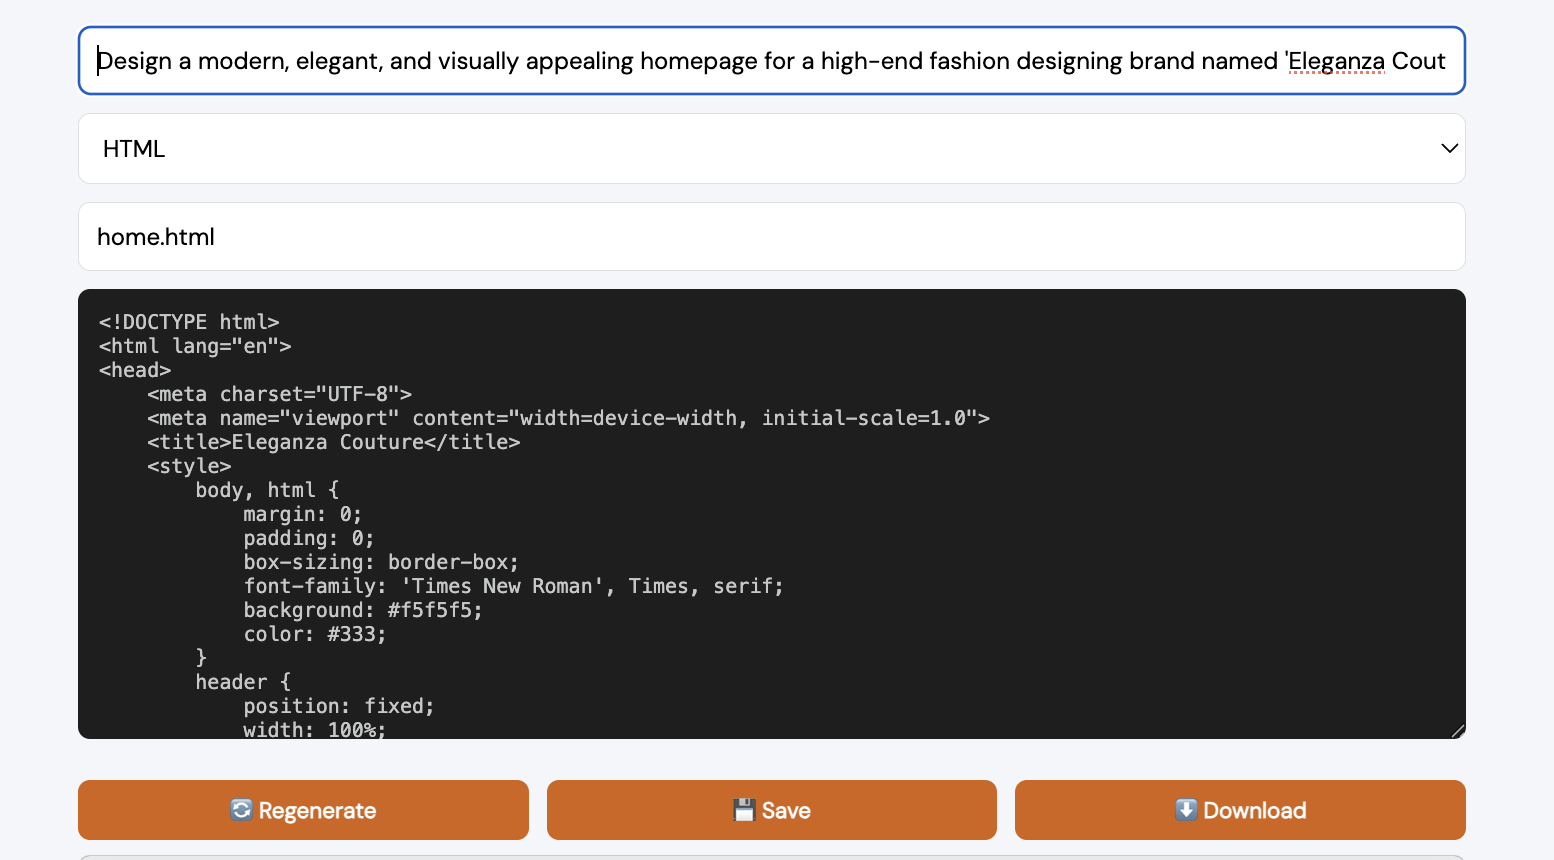1554x860 pixels.
Task: Click the background #f5f5f5 color line
Action: click(x=363, y=610)
